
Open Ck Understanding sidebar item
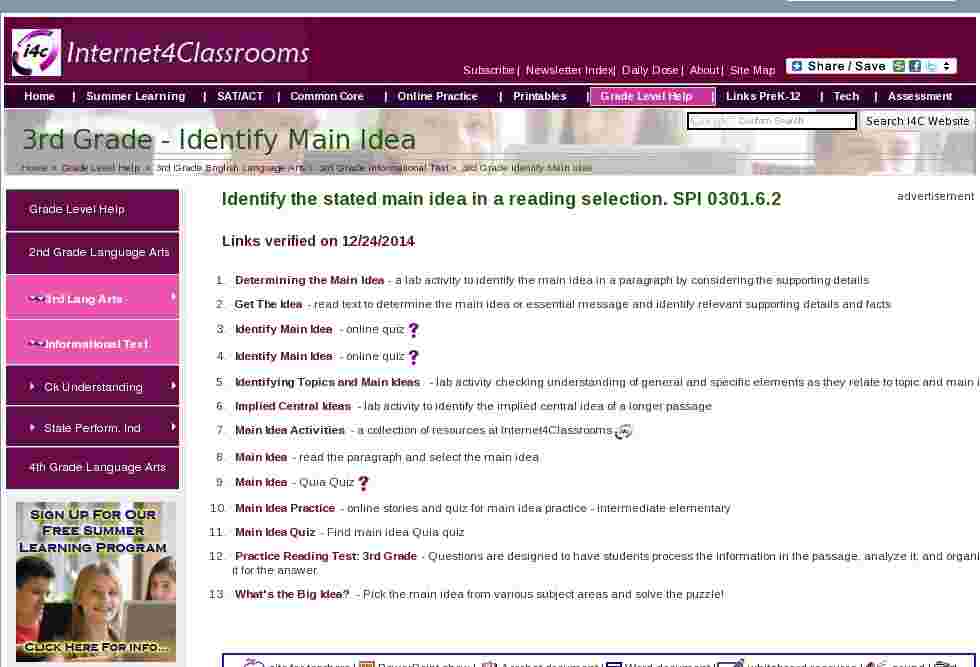tap(92, 386)
